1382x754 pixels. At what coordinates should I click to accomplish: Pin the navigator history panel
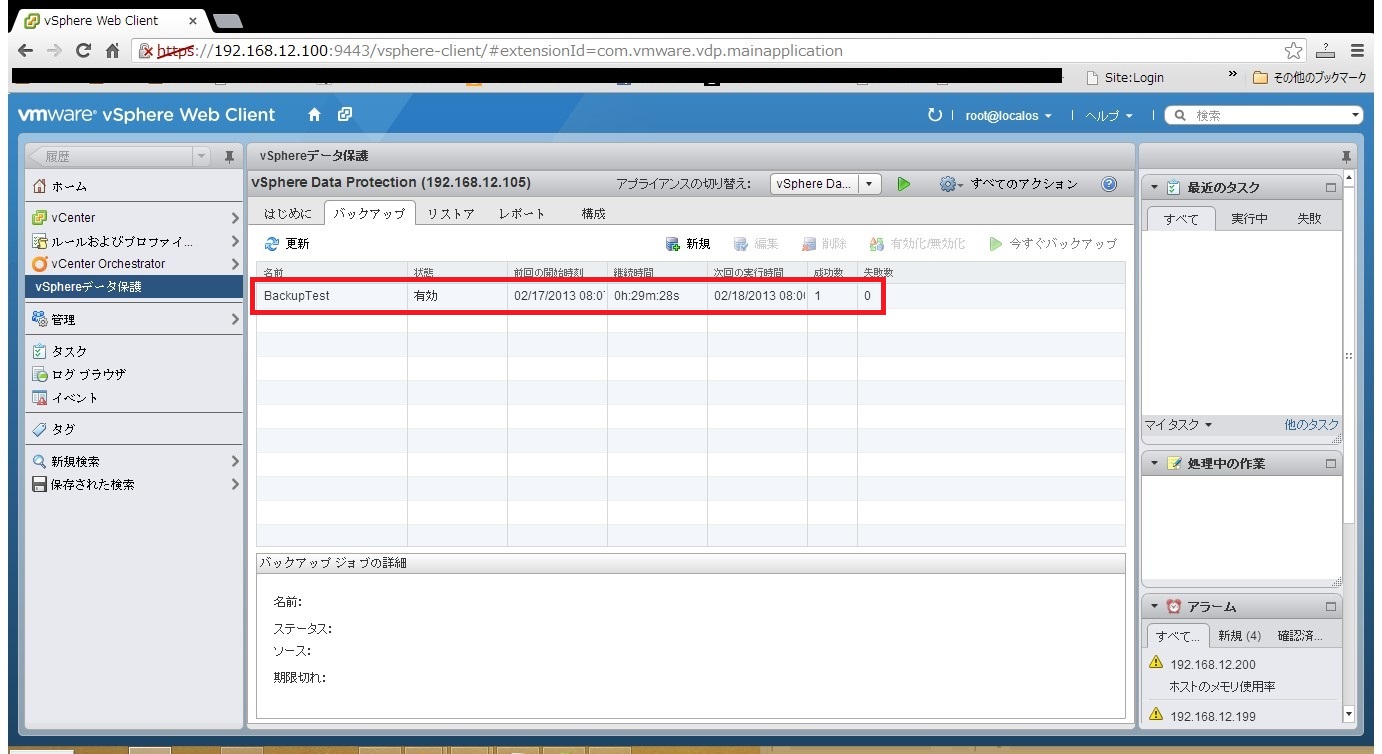coord(229,157)
